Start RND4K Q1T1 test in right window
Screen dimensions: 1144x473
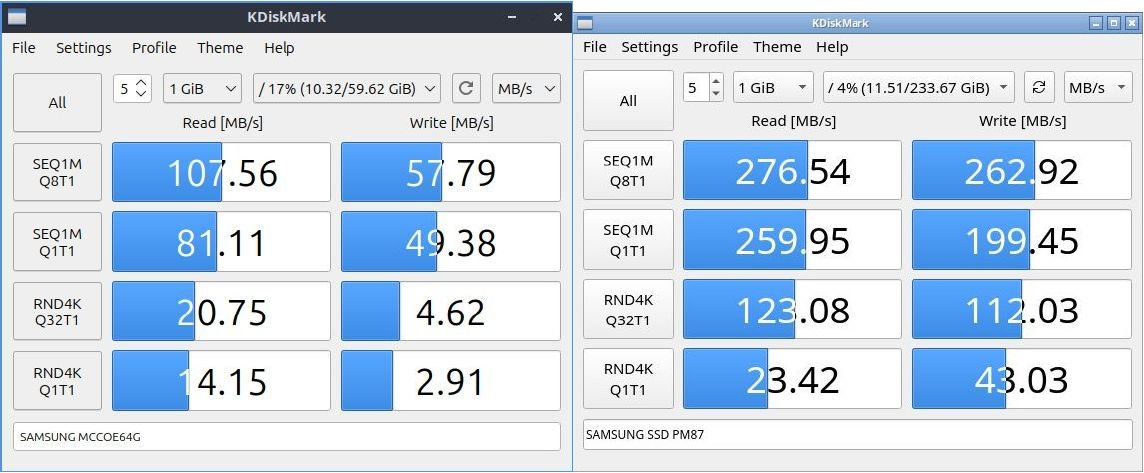(x=628, y=379)
